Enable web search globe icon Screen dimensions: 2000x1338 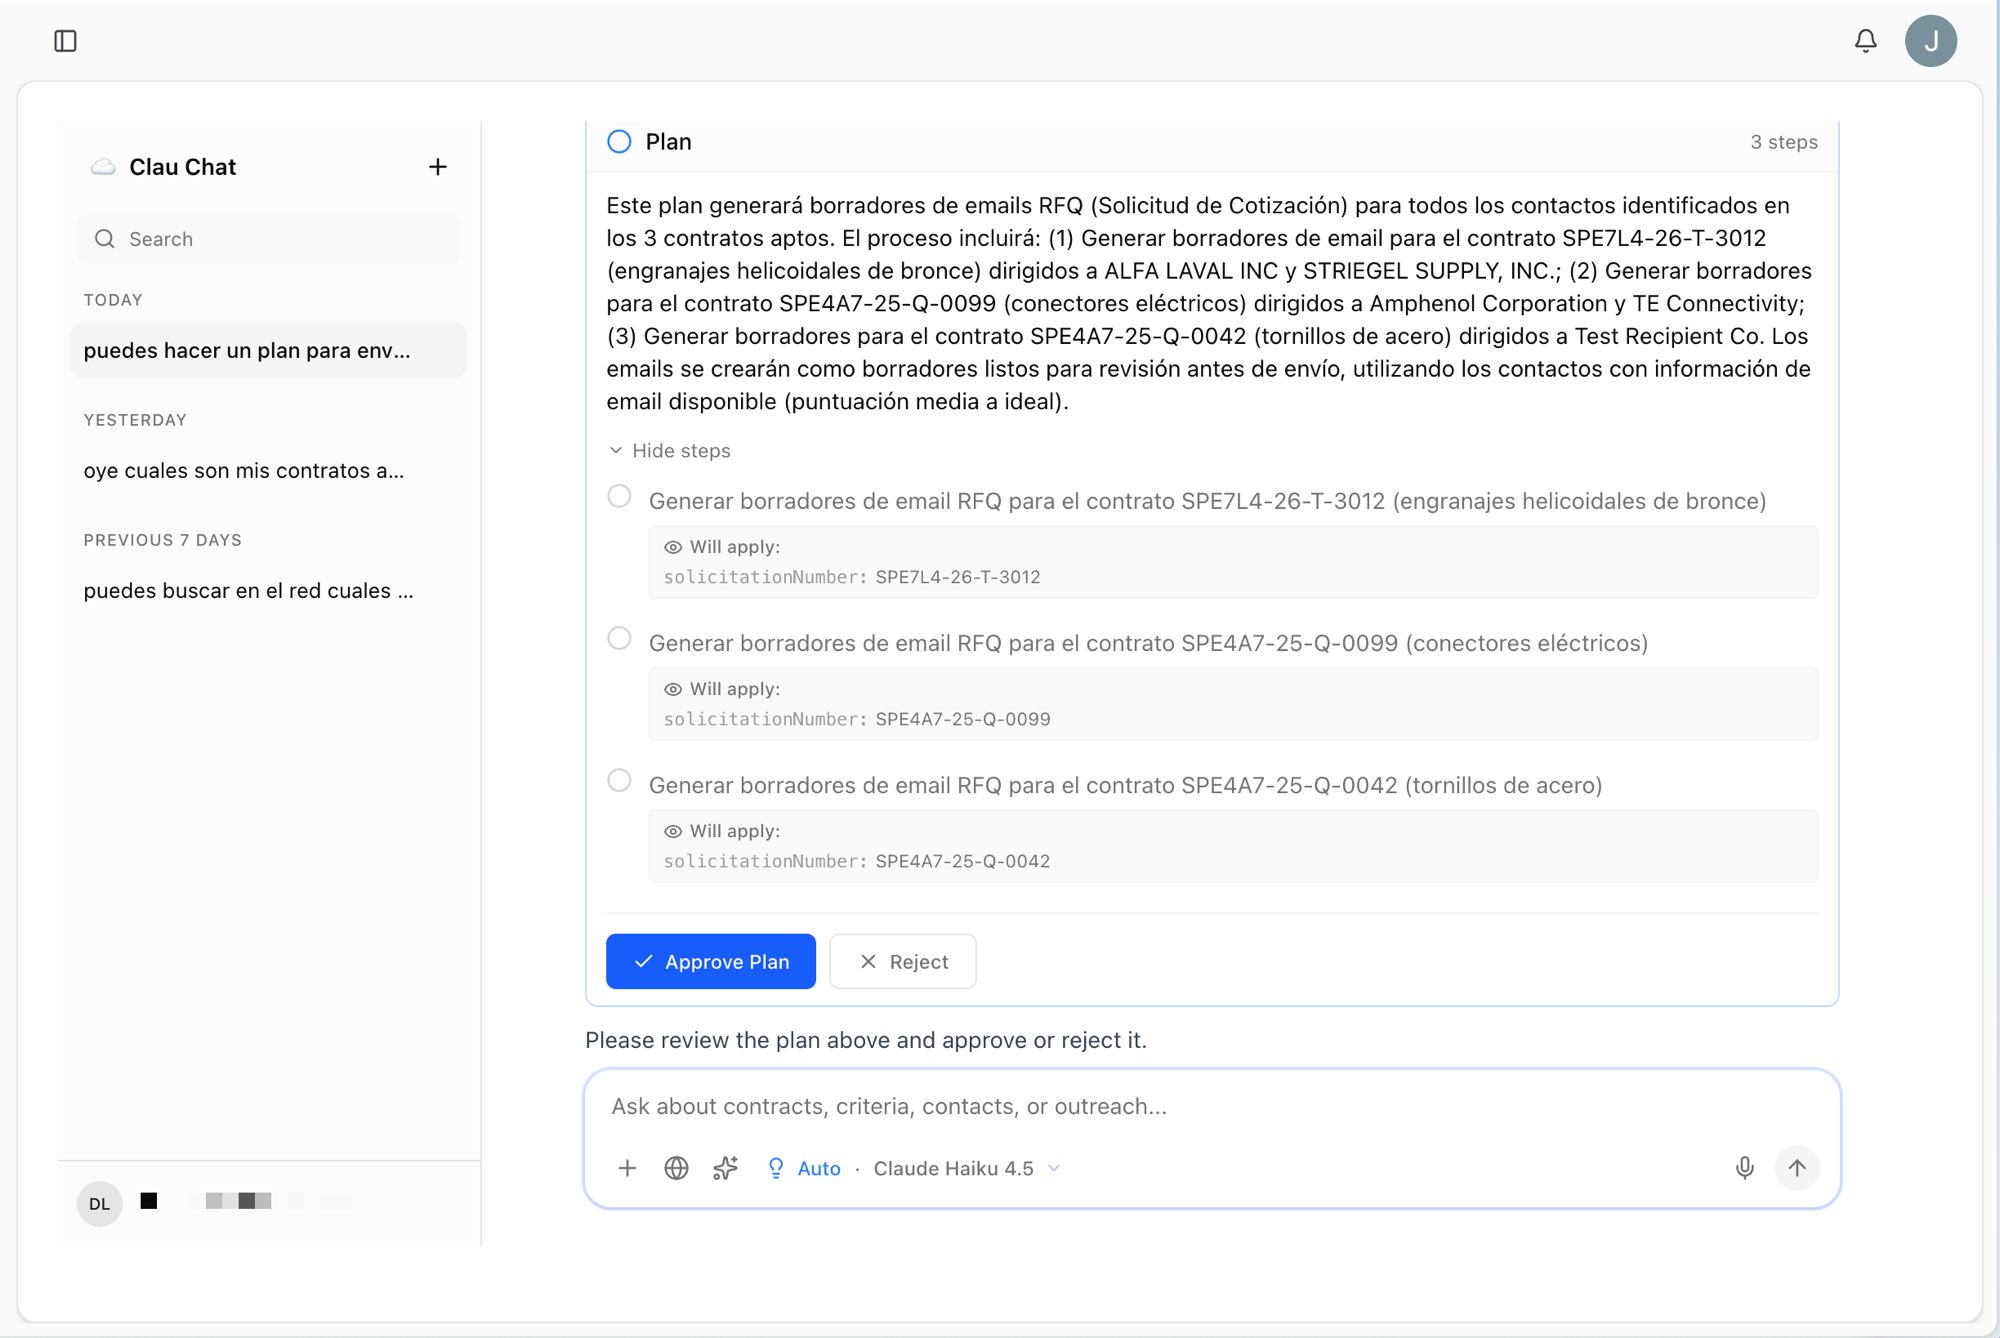click(x=676, y=1168)
